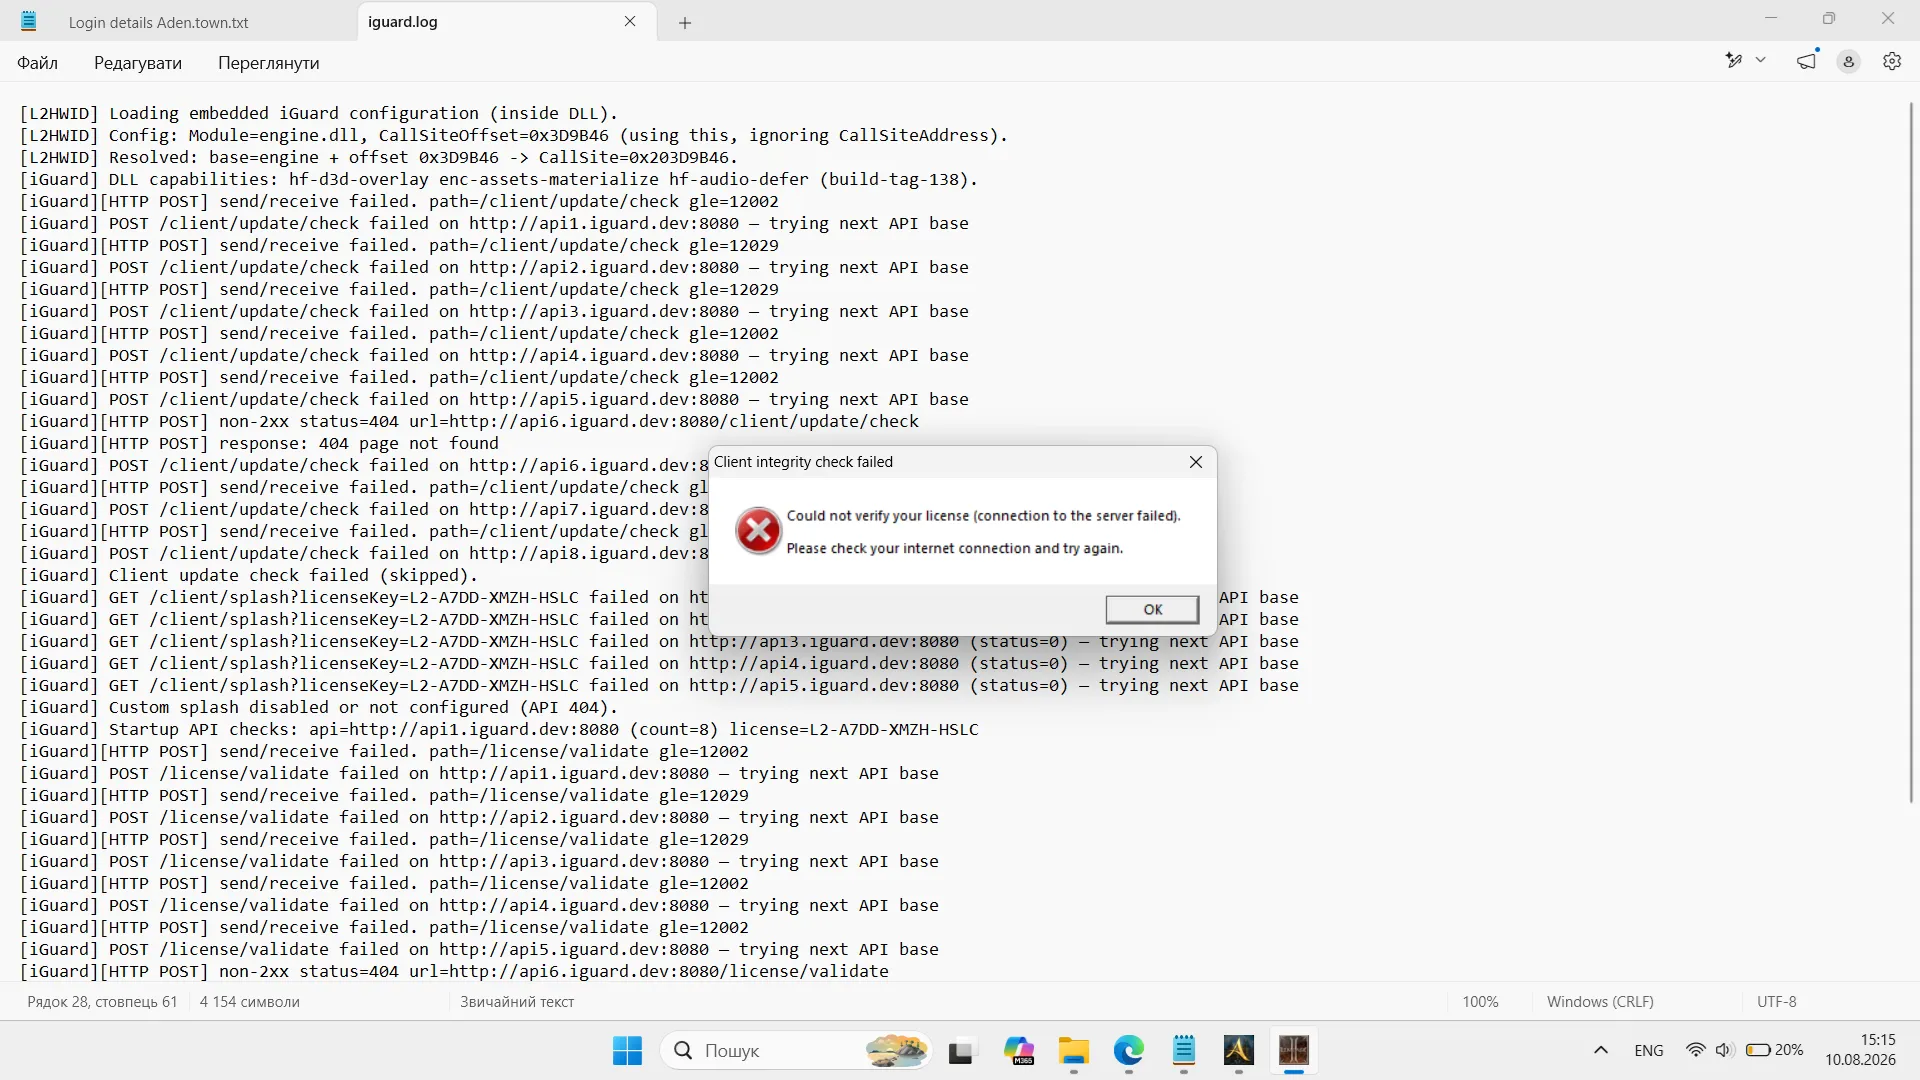Click OK in the integrity check dialog
1920x1080 pixels.
point(1152,609)
